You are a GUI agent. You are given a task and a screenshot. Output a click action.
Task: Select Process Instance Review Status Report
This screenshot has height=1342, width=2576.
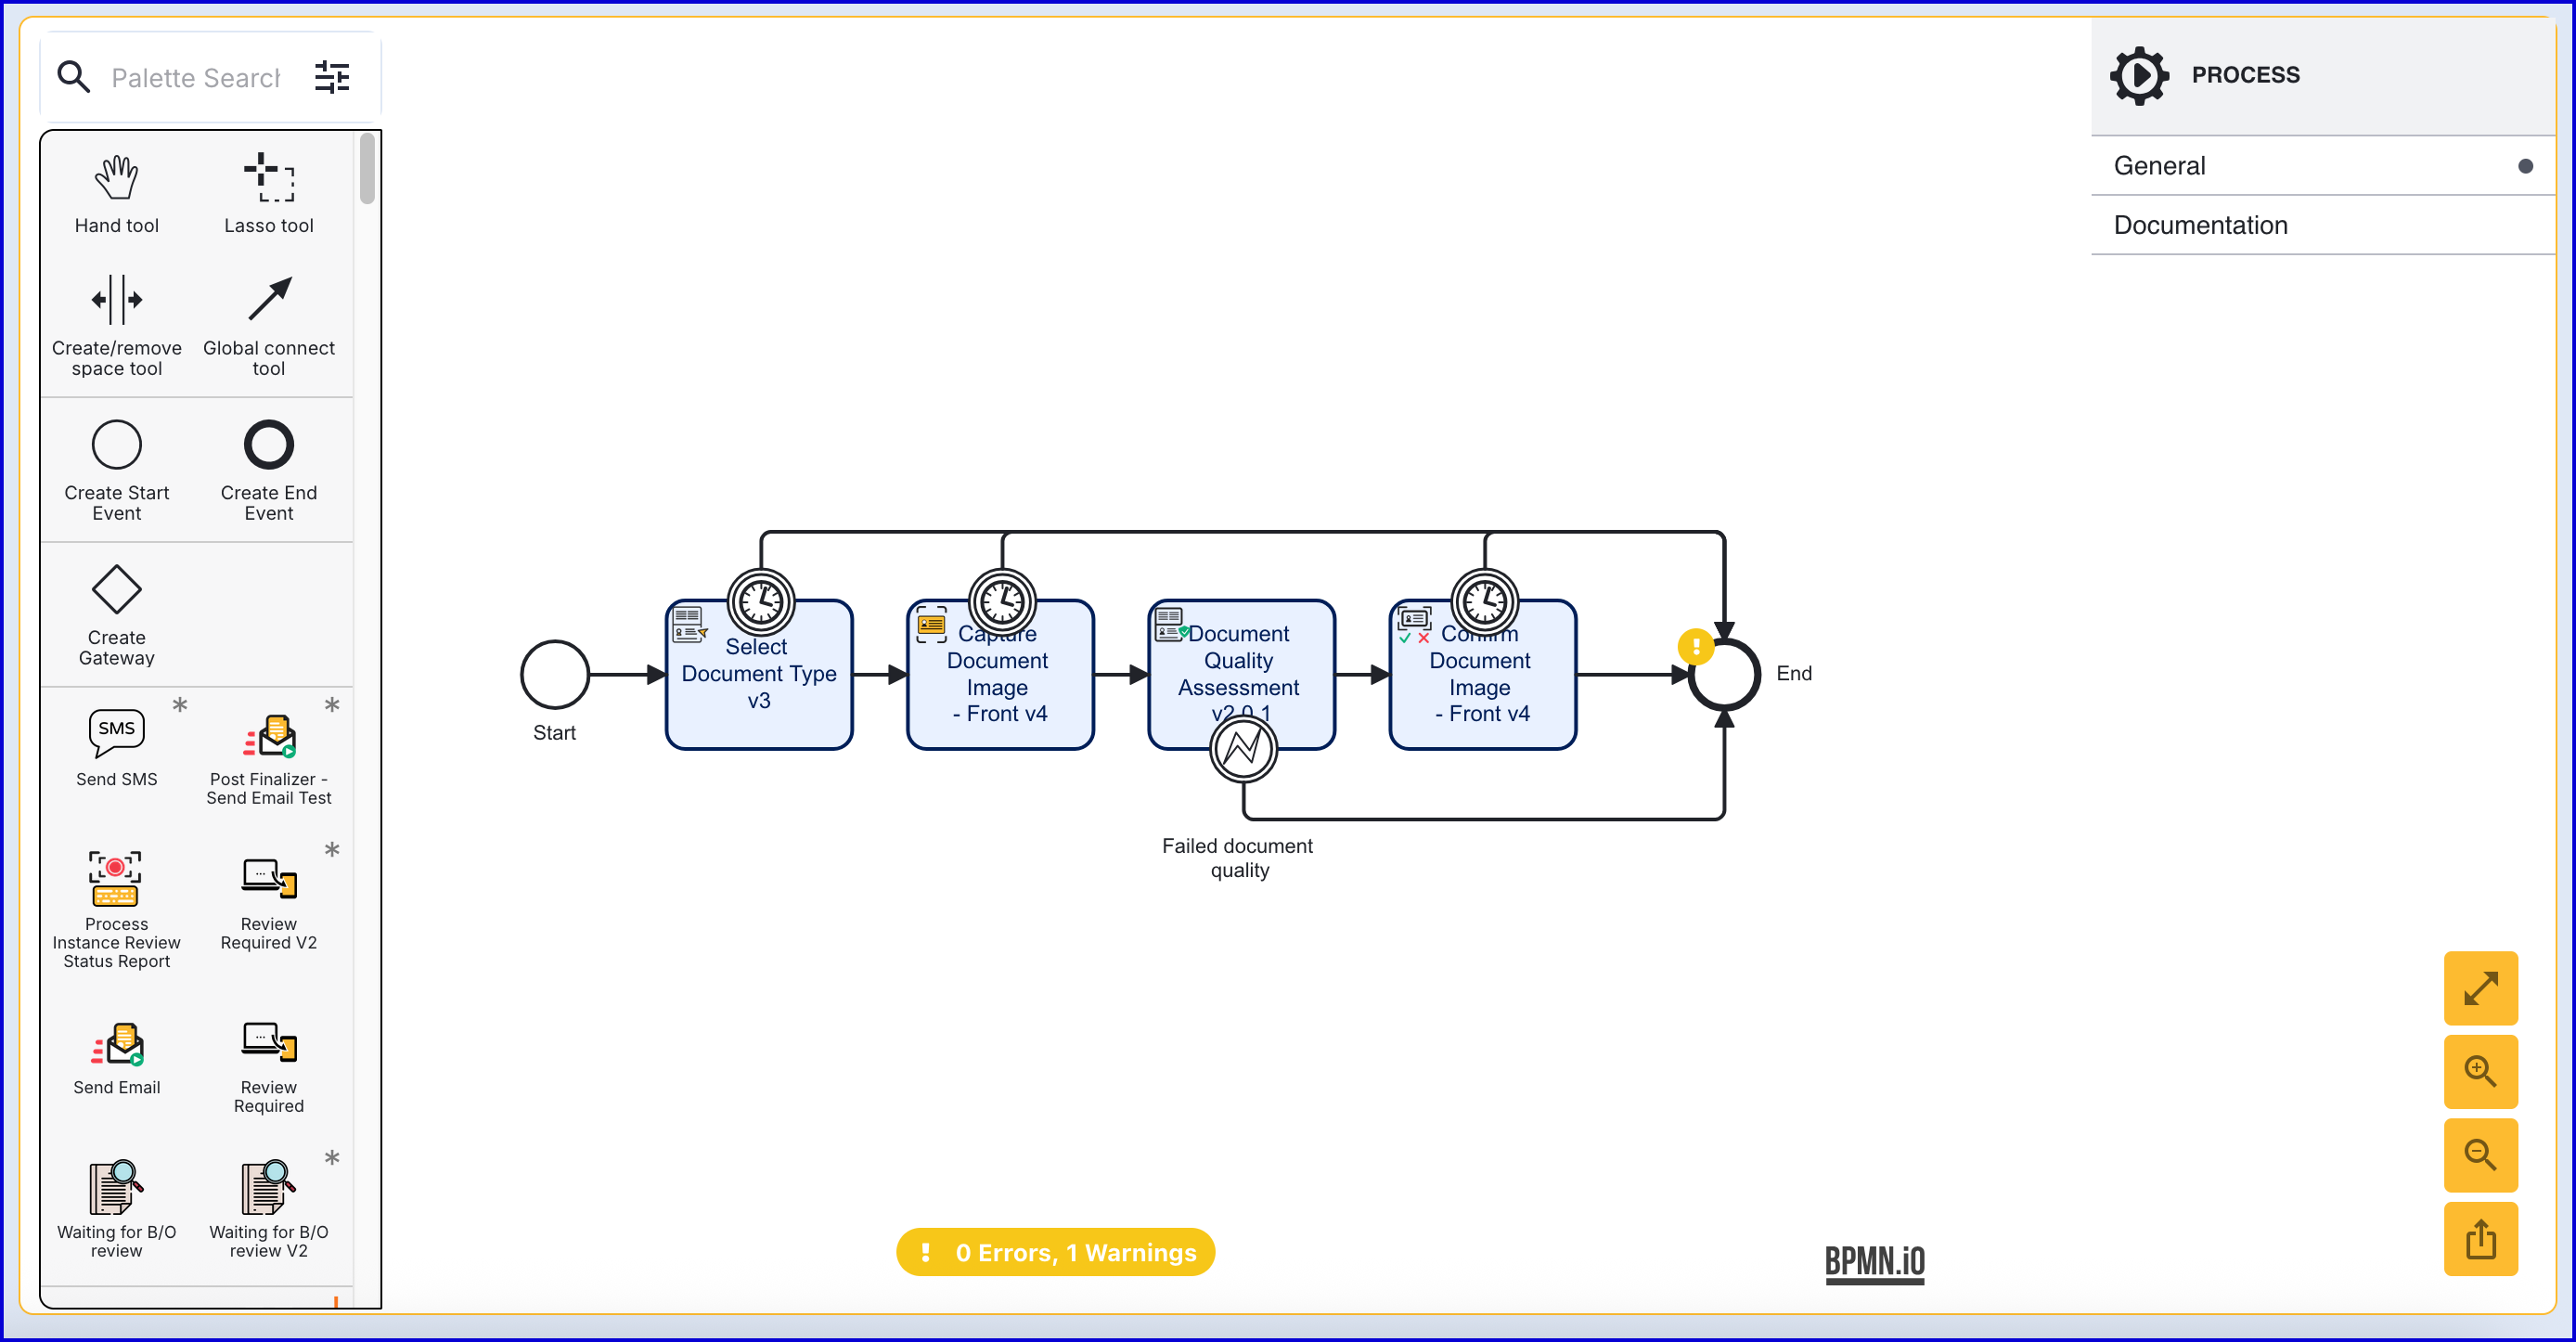point(116,880)
